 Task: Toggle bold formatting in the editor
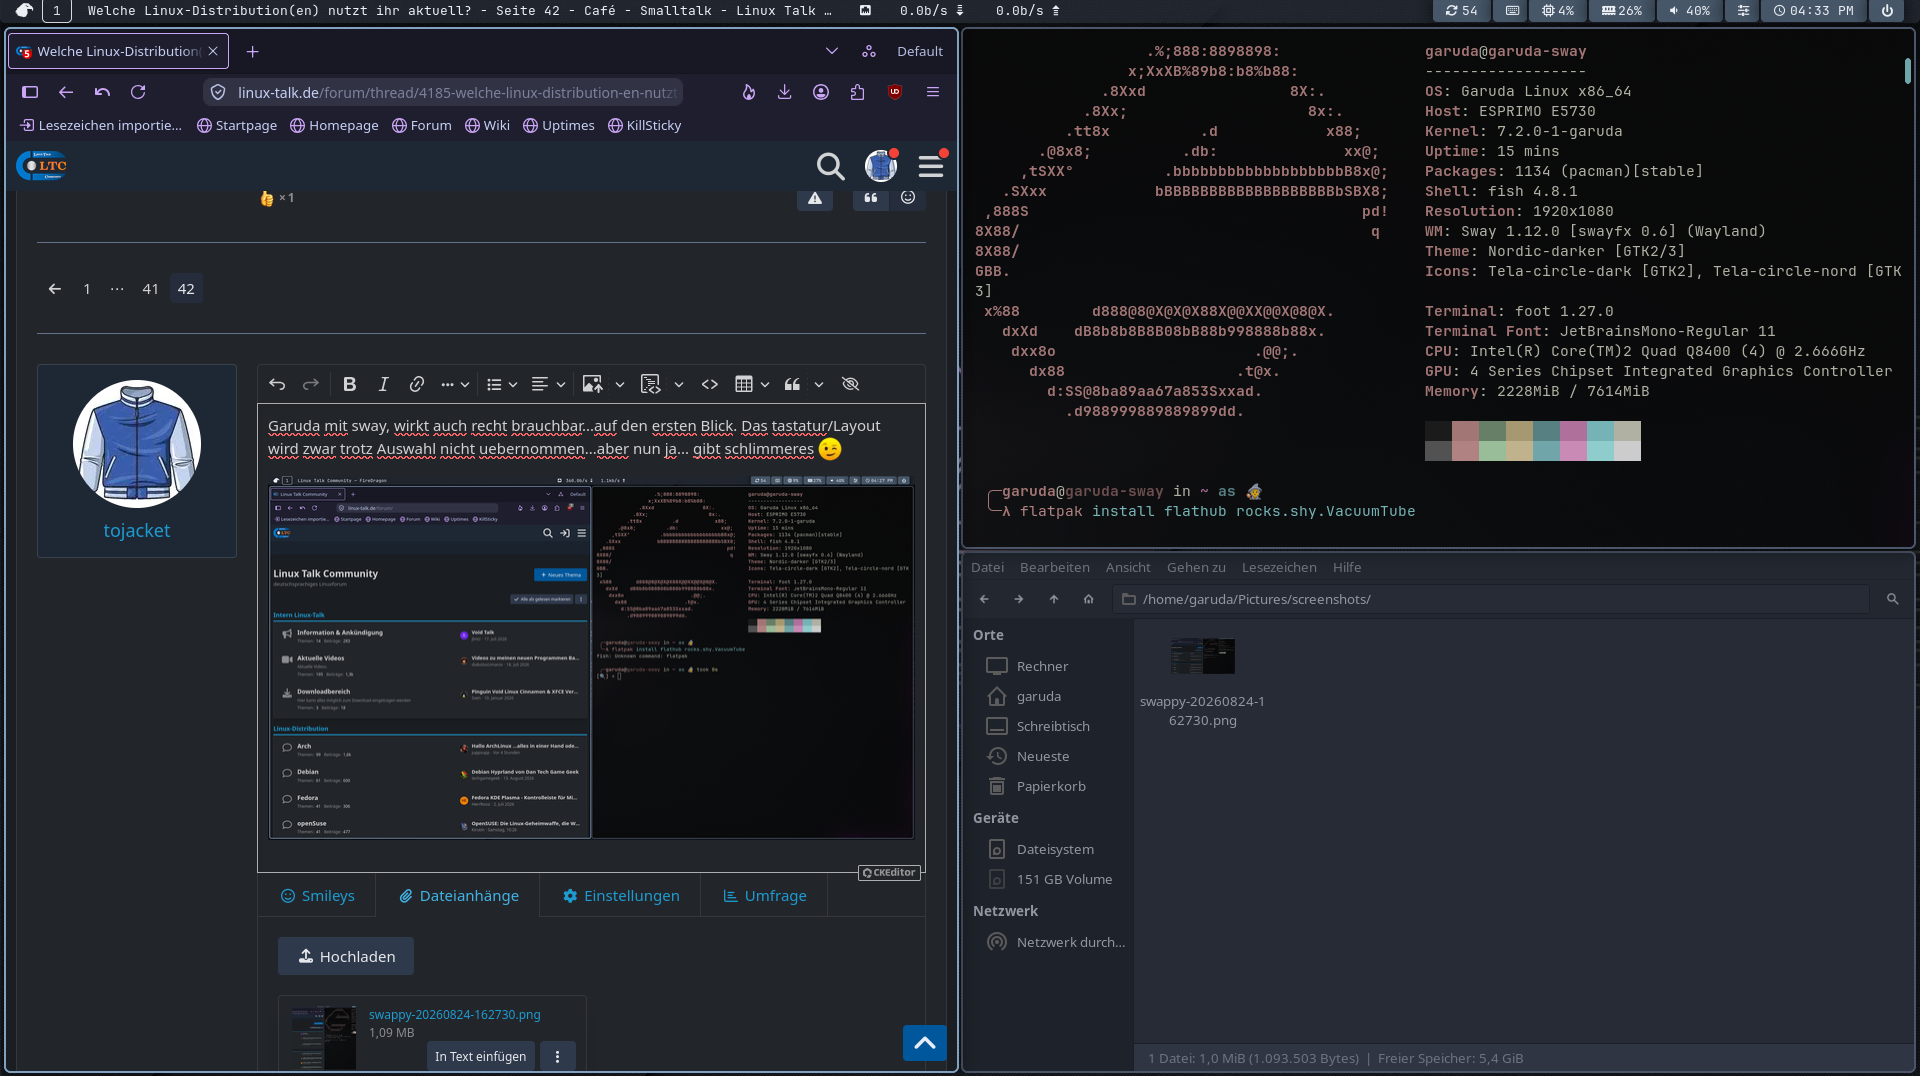[x=349, y=384]
